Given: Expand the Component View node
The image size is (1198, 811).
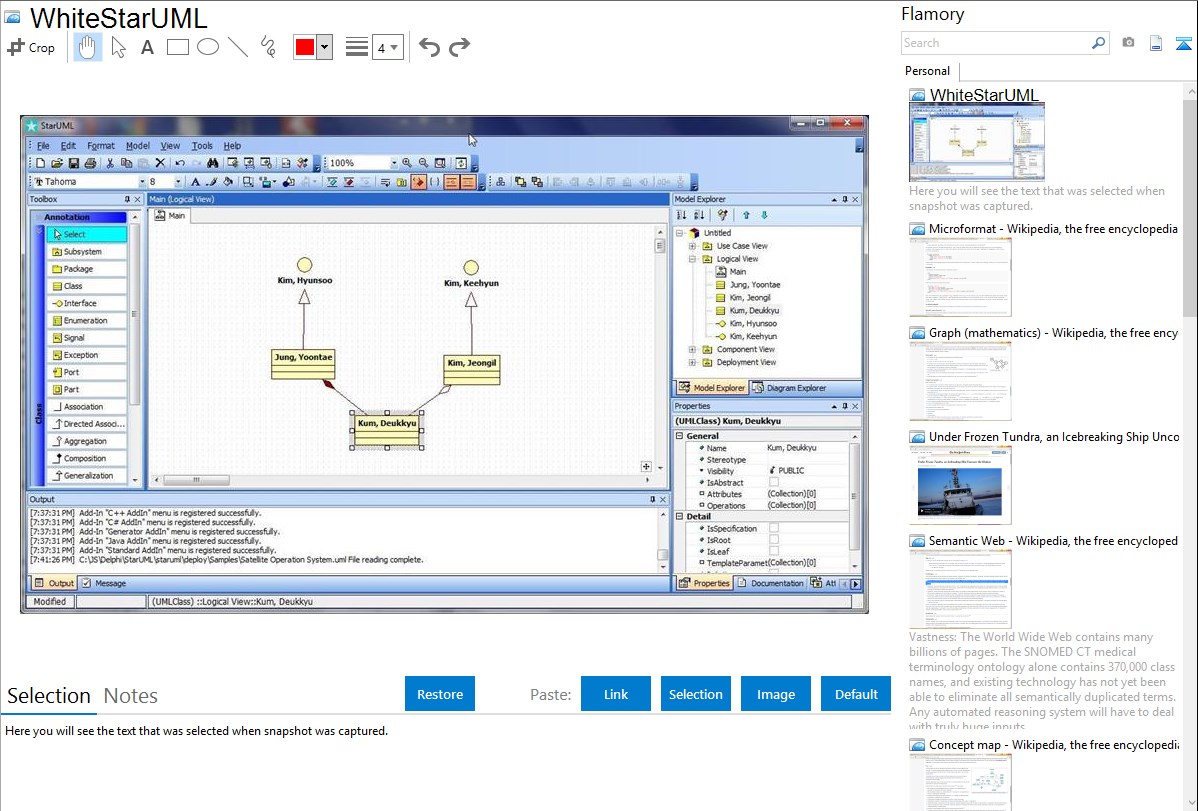Looking at the screenshot, I should pos(692,349).
